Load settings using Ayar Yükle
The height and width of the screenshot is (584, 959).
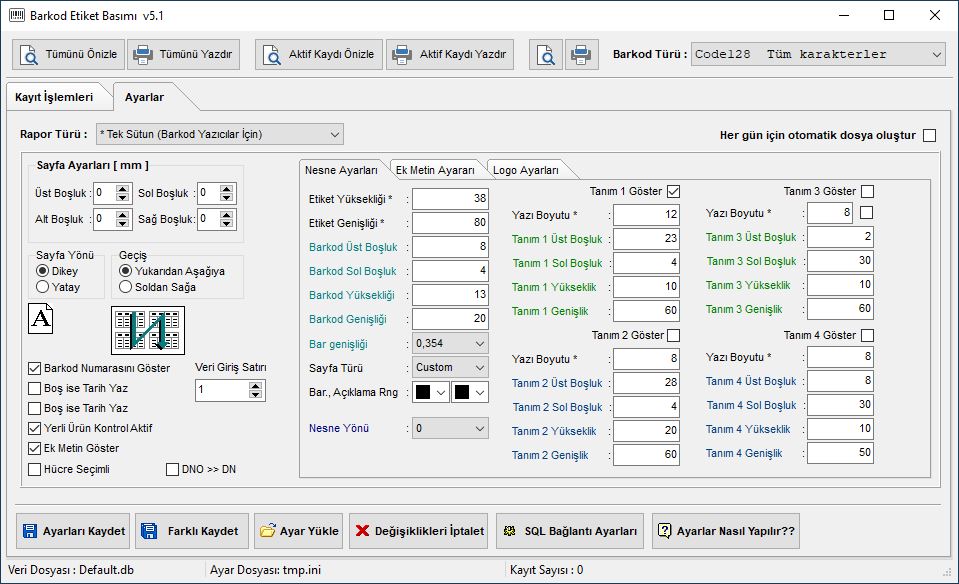pos(299,531)
